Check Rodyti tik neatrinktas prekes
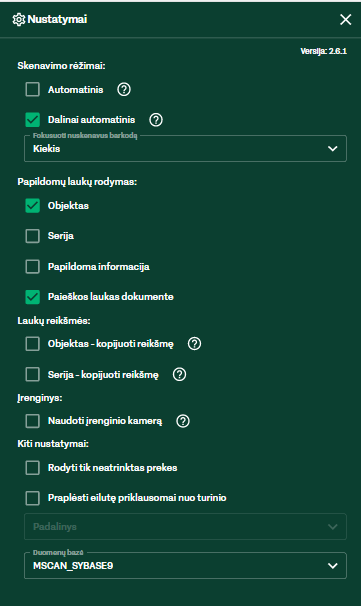361x606 pixels. (x=32, y=468)
